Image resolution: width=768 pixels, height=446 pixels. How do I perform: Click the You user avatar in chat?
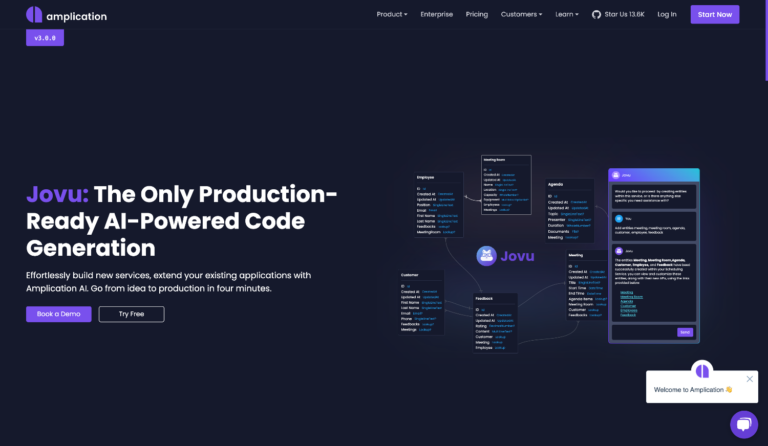pyautogui.click(x=619, y=219)
